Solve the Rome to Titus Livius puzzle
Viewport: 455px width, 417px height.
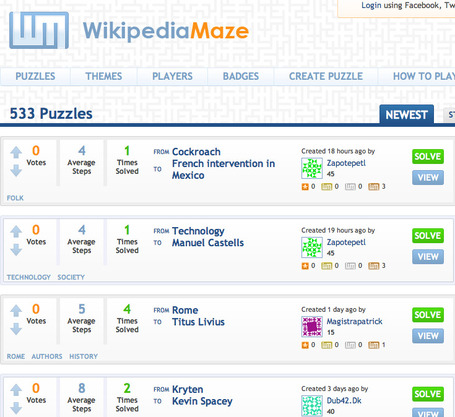(x=428, y=315)
